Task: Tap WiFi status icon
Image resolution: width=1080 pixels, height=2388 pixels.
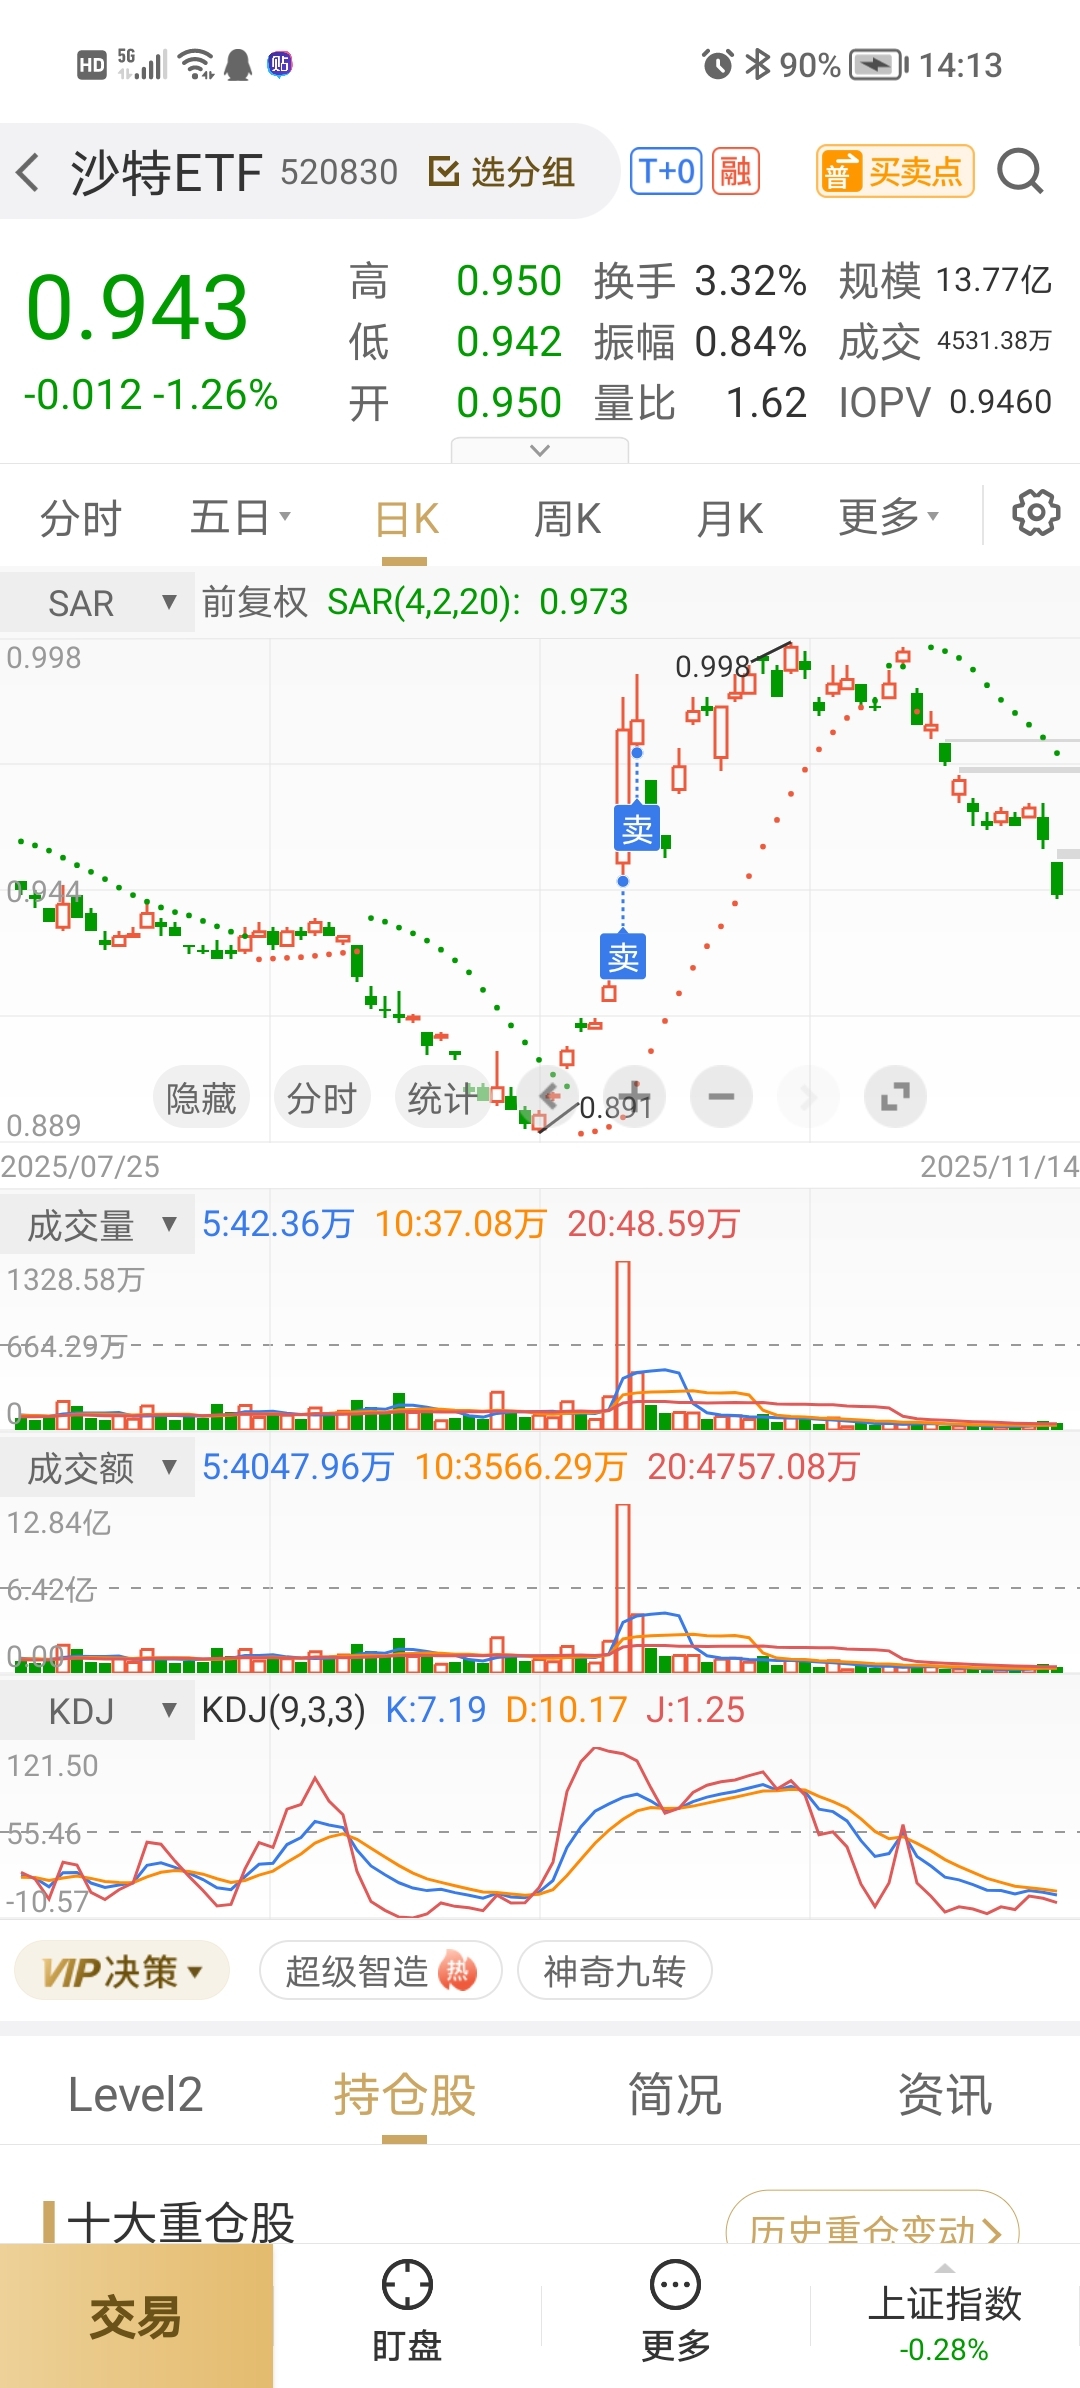Action: (x=196, y=64)
